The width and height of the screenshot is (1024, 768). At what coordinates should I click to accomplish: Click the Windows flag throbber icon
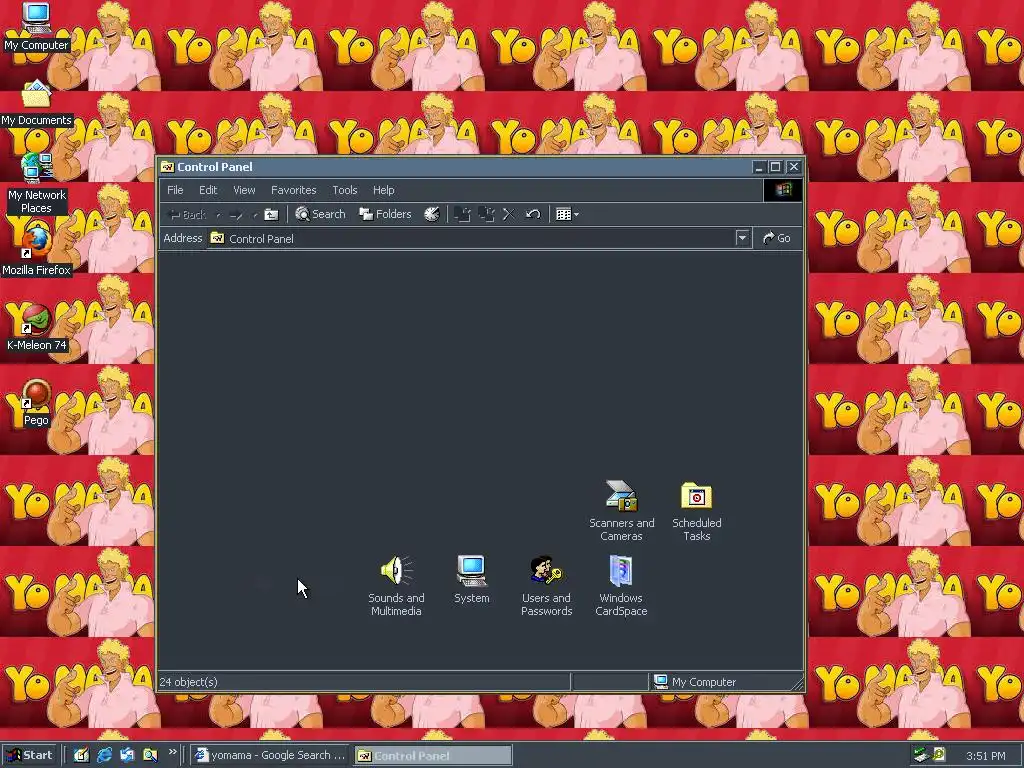pyautogui.click(x=783, y=190)
